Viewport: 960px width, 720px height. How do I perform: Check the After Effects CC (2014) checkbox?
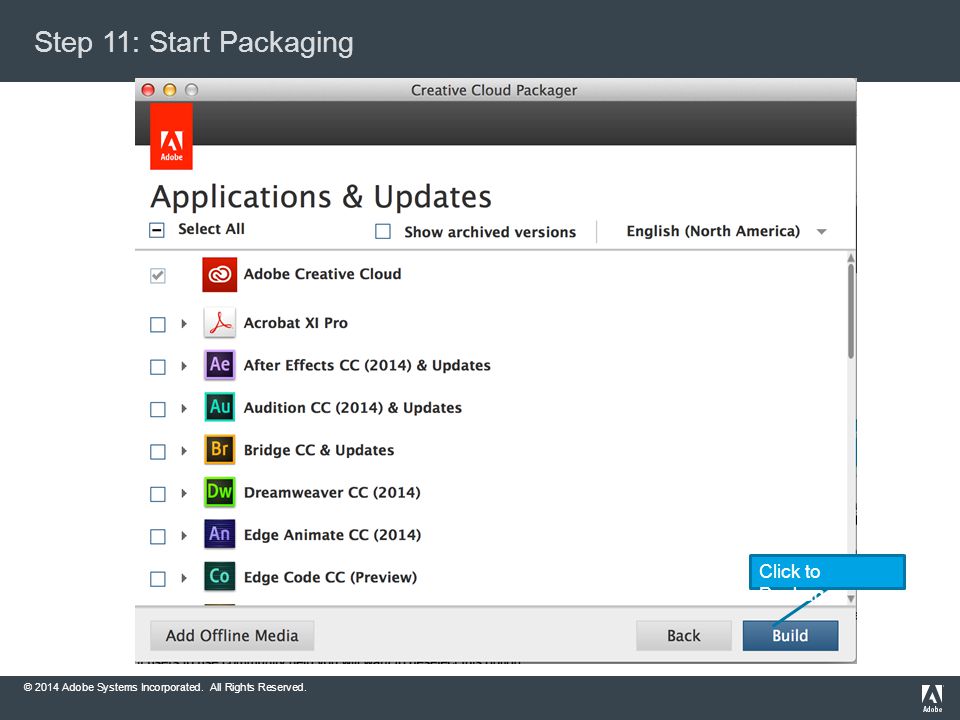point(157,367)
